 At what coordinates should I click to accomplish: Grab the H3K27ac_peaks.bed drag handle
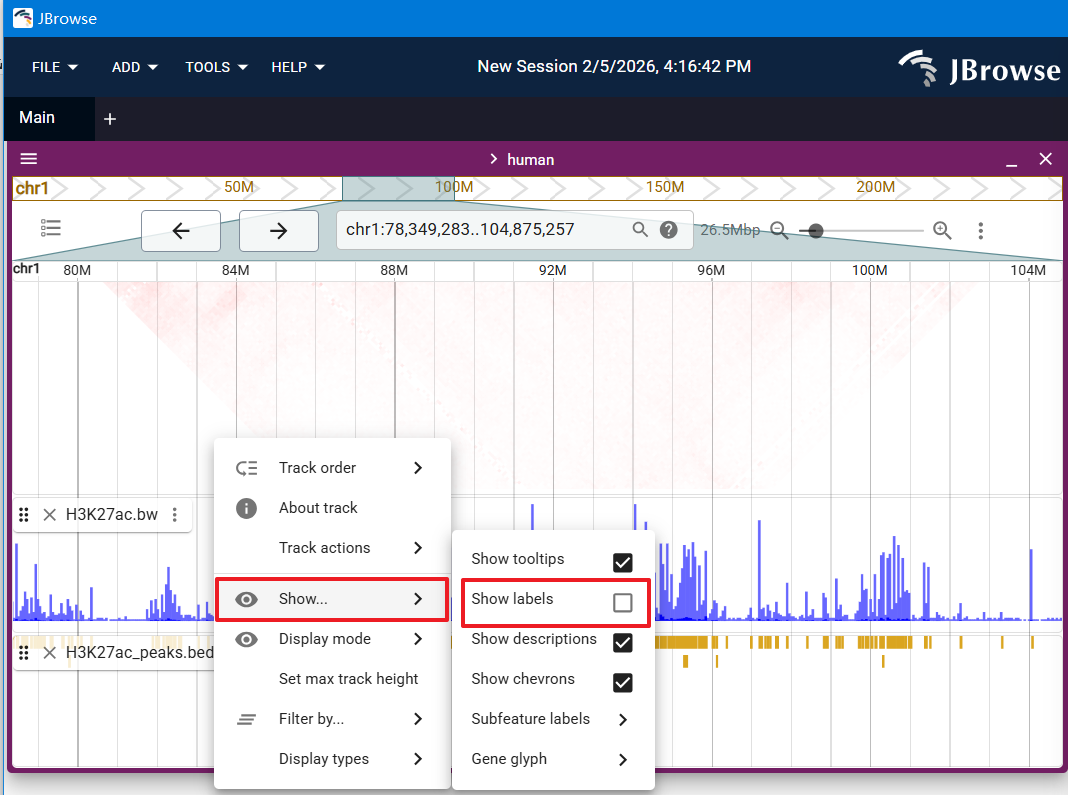(x=24, y=653)
